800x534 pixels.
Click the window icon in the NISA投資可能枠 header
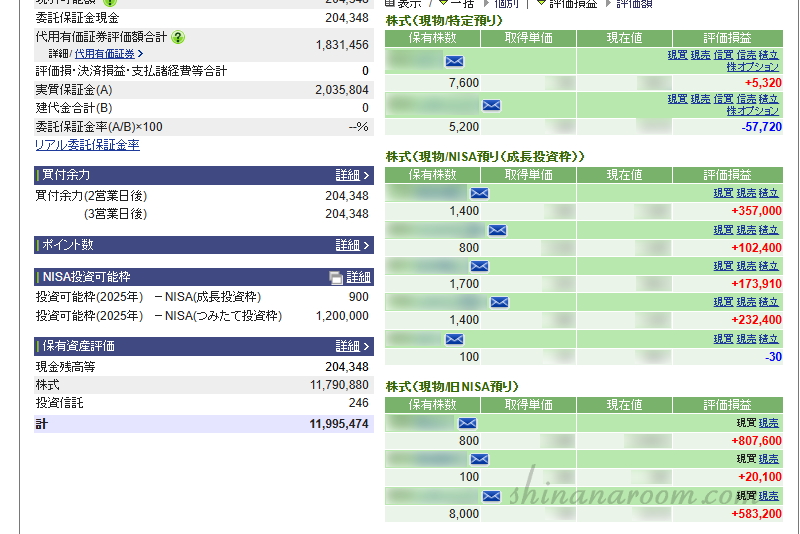tap(336, 277)
